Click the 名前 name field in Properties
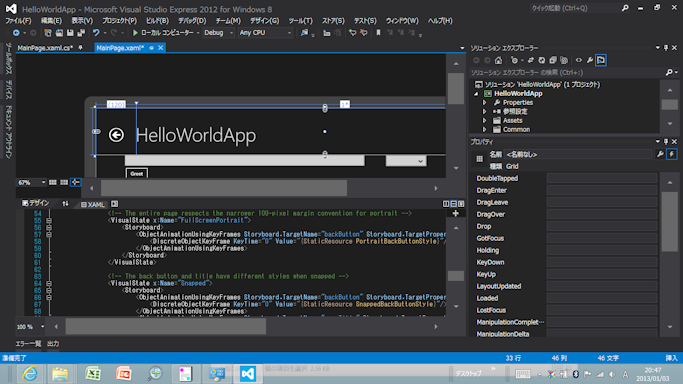 tap(578, 154)
